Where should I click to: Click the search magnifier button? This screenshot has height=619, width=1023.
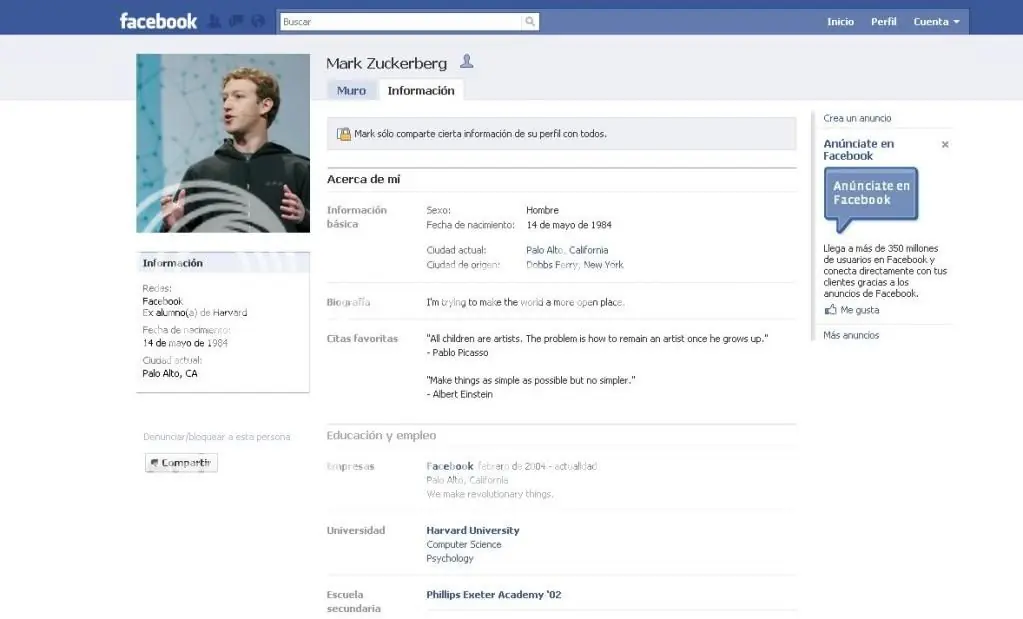coord(530,22)
